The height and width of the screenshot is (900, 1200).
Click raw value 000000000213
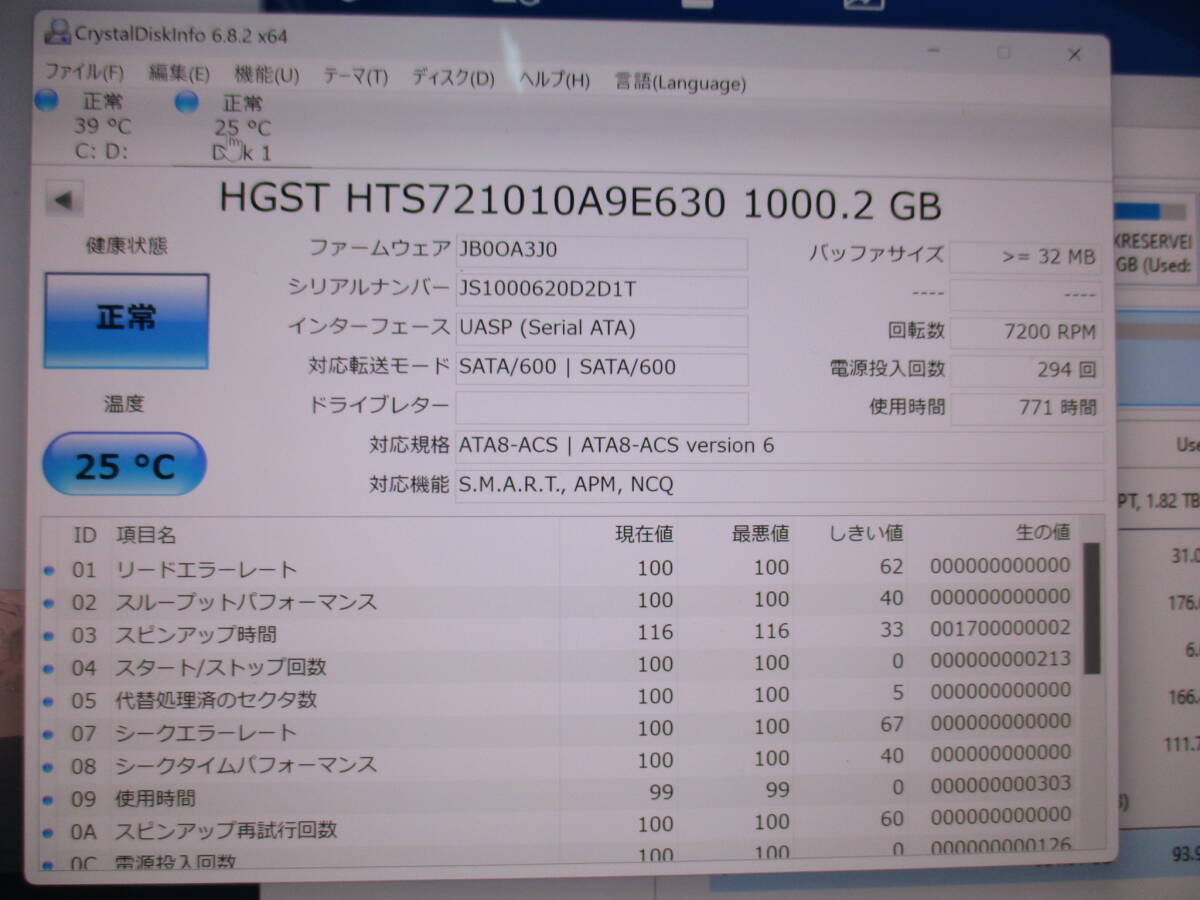click(x=1000, y=659)
